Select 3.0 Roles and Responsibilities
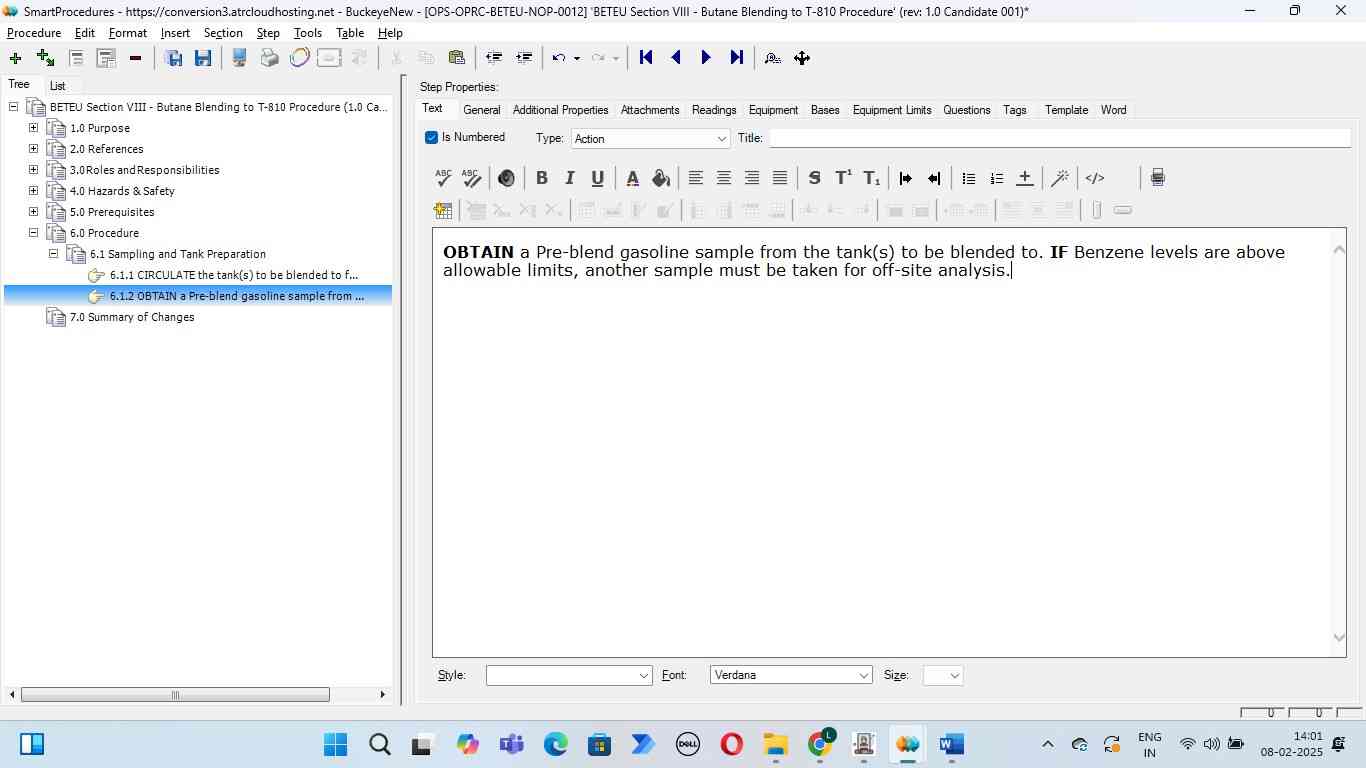 [x=145, y=170]
